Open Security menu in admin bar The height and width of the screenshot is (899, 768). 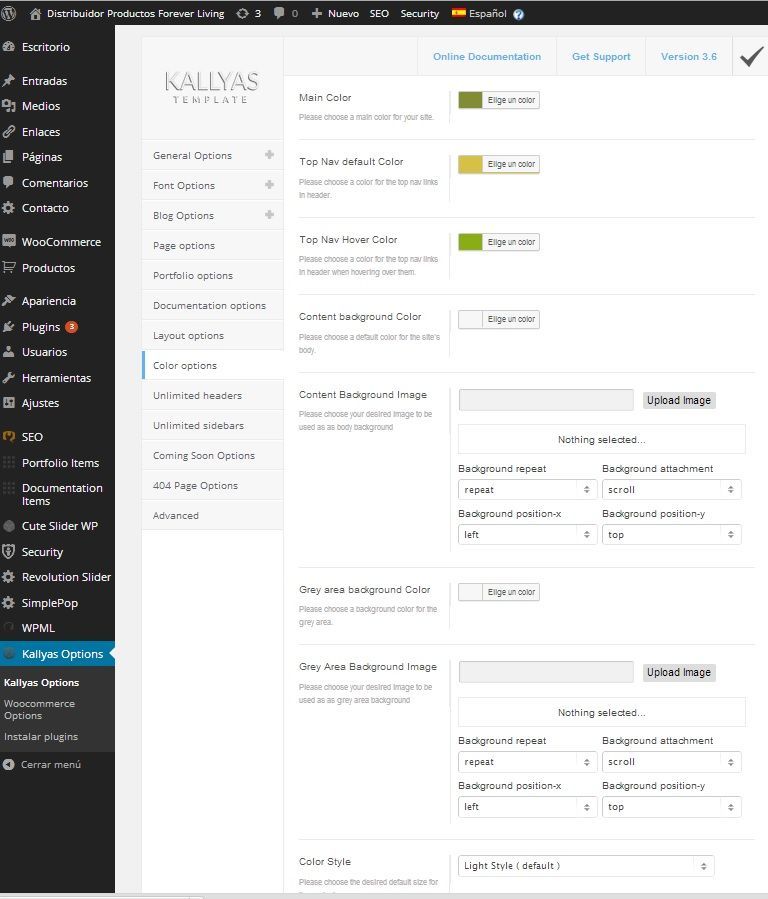[420, 13]
